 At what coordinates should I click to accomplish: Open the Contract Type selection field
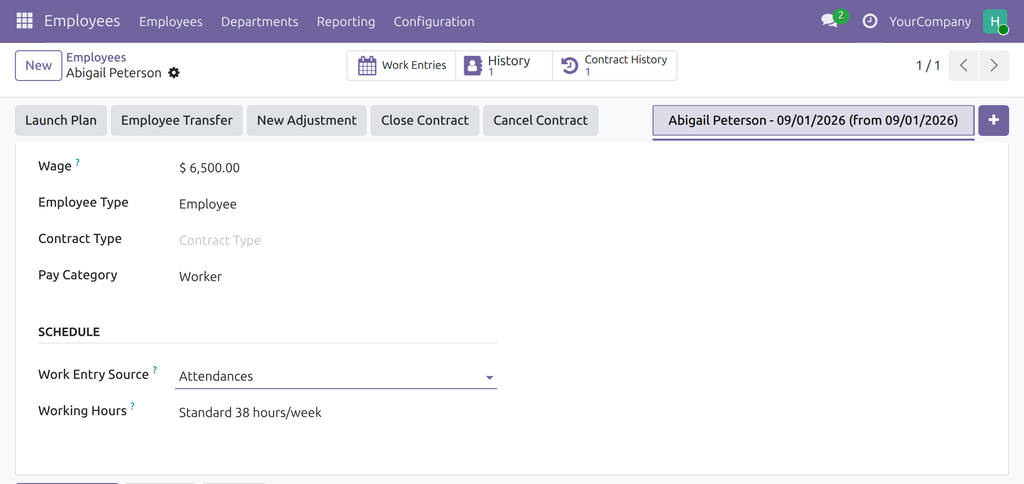pyautogui.click(x=338, y=240)
